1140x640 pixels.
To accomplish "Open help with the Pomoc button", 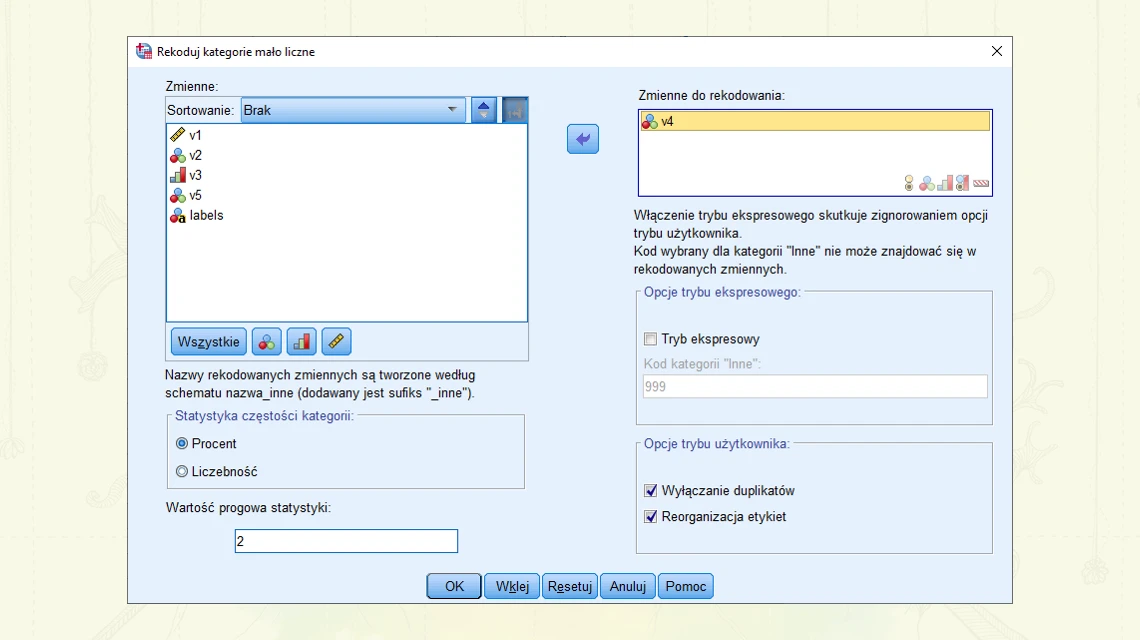I will click(686, 586).
